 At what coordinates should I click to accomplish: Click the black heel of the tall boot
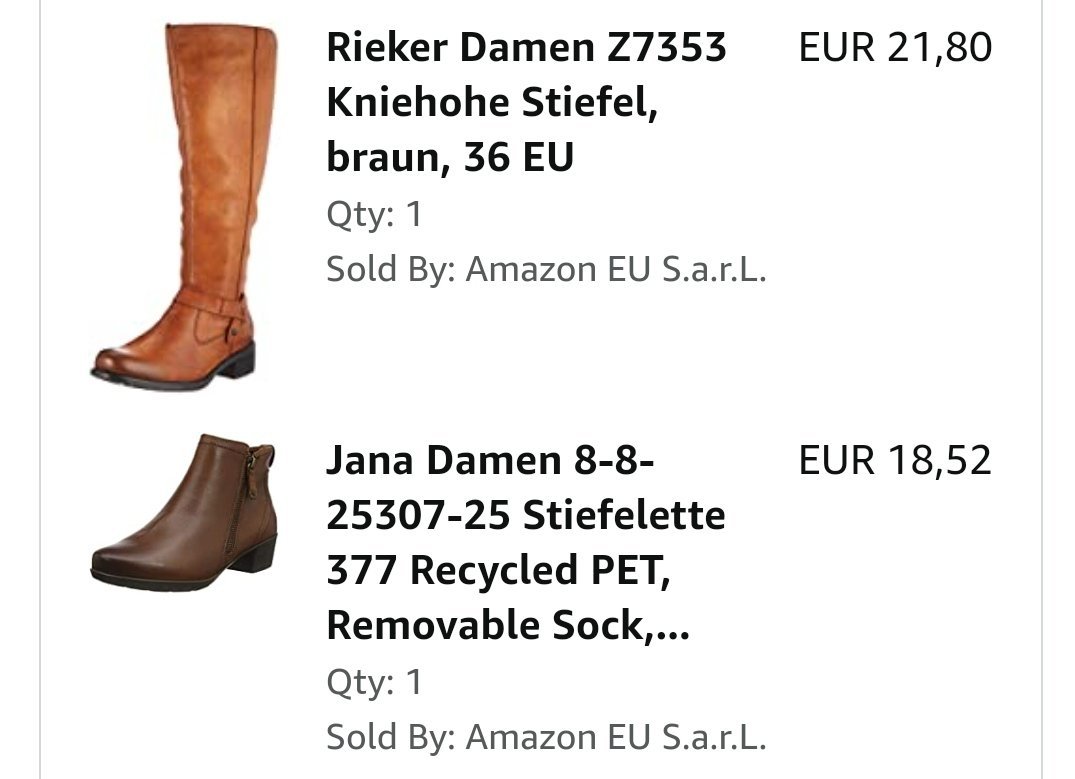tap(240, 360)
